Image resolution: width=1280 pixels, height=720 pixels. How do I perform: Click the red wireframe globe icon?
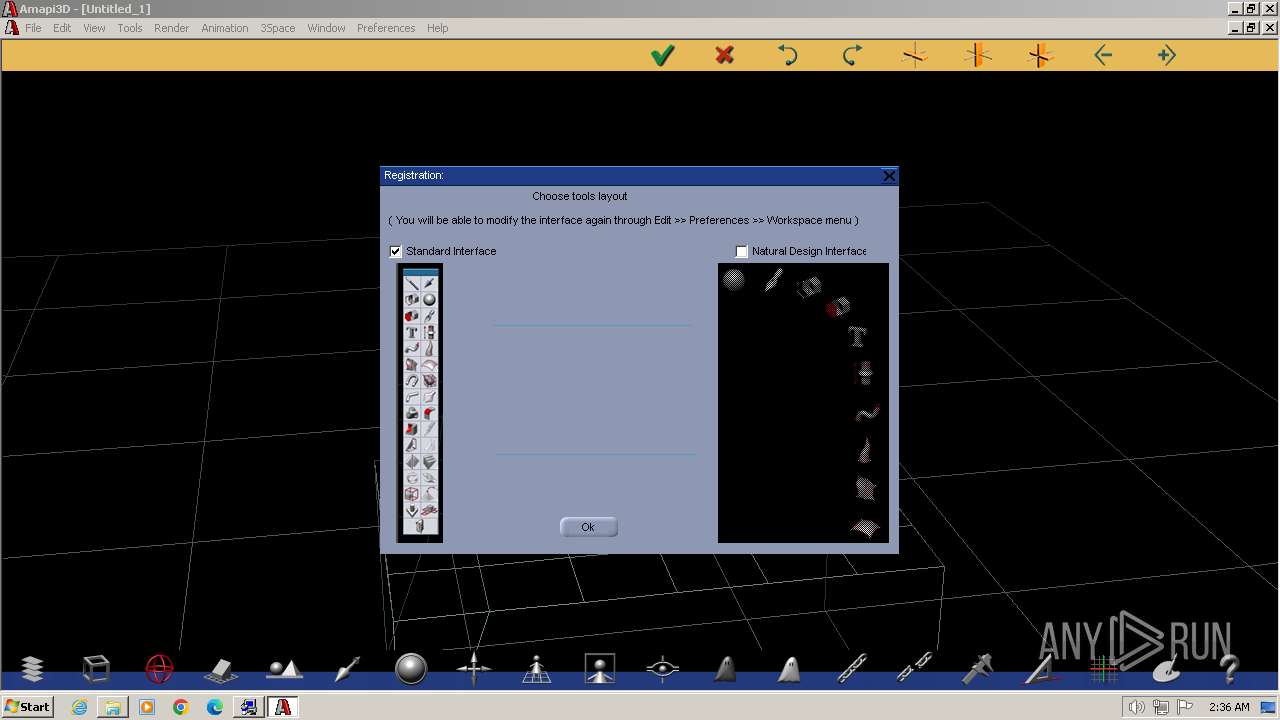tap(159, 668)
